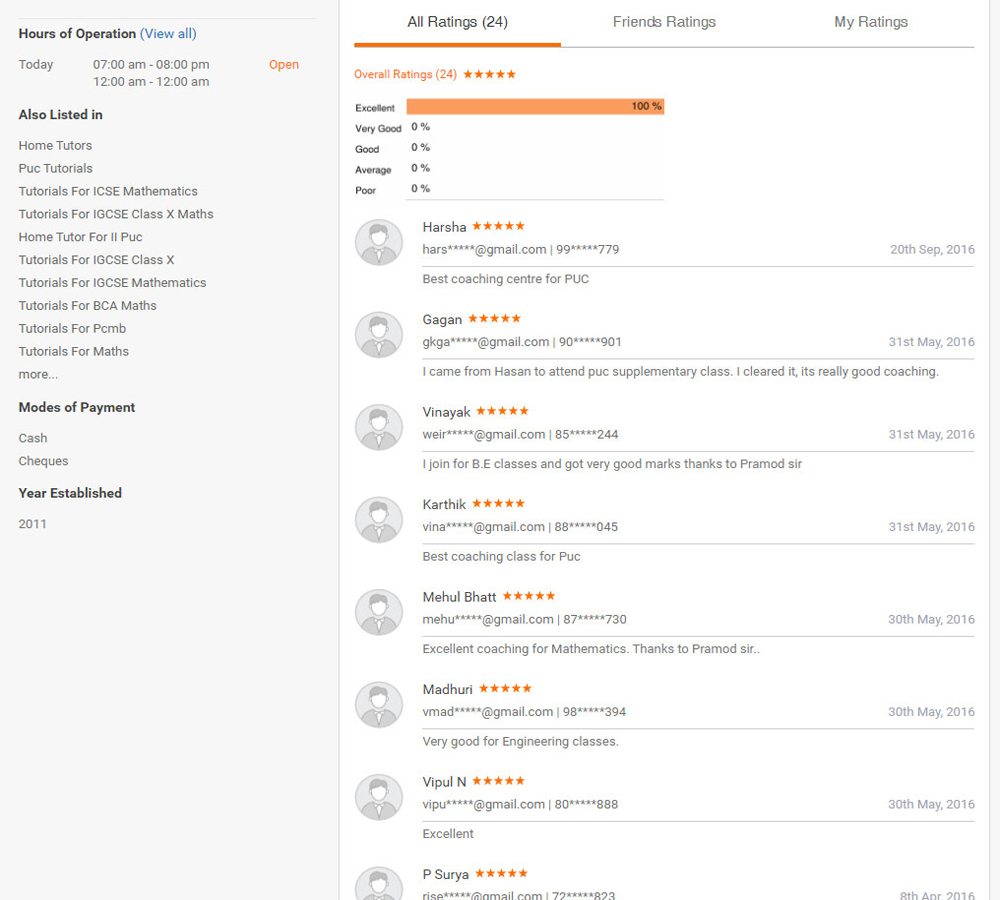This screenshot has width=1000, height=900.
Task: Select the All Ratings (24) tab
Action: click(x=458, y=22)
